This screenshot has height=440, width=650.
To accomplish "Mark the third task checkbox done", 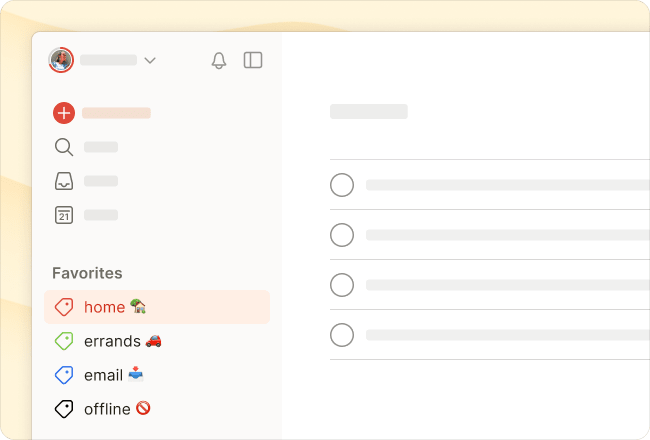I will coord(342,285).
